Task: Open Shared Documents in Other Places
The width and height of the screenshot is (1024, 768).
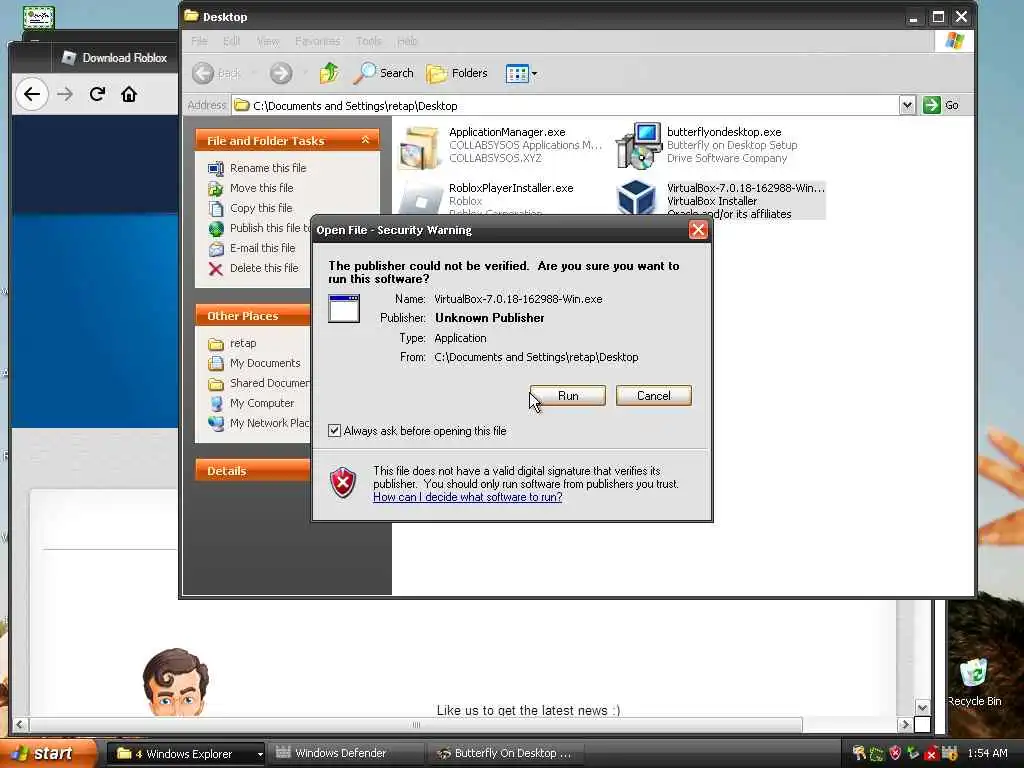Action: click(270, 383)
